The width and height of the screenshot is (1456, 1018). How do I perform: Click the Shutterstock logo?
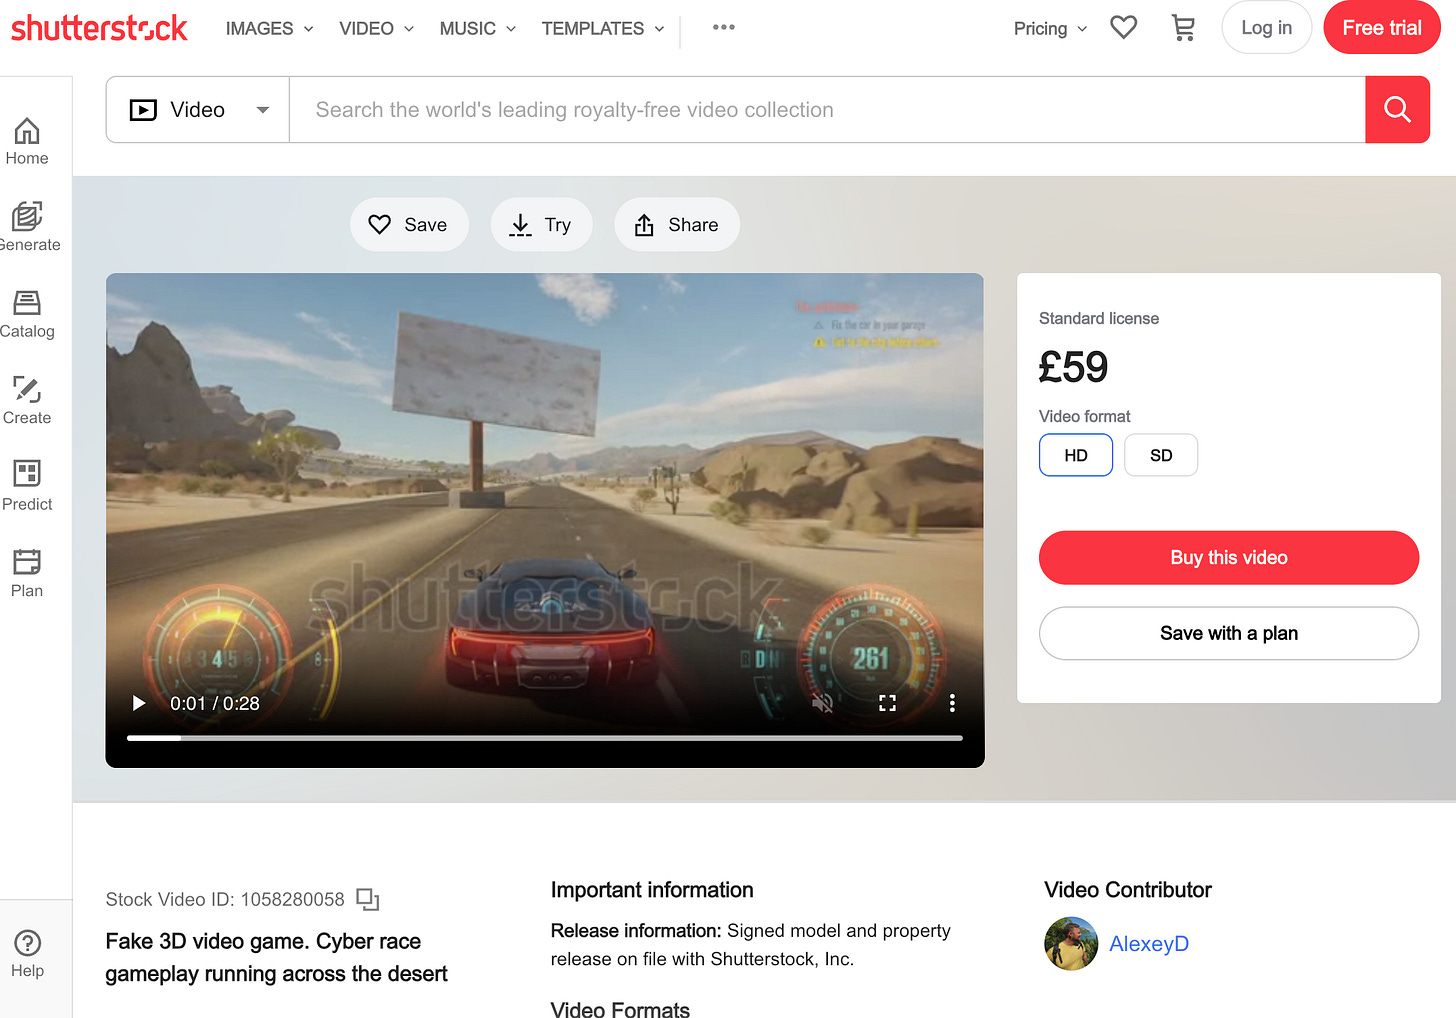(x=99, y=28)
